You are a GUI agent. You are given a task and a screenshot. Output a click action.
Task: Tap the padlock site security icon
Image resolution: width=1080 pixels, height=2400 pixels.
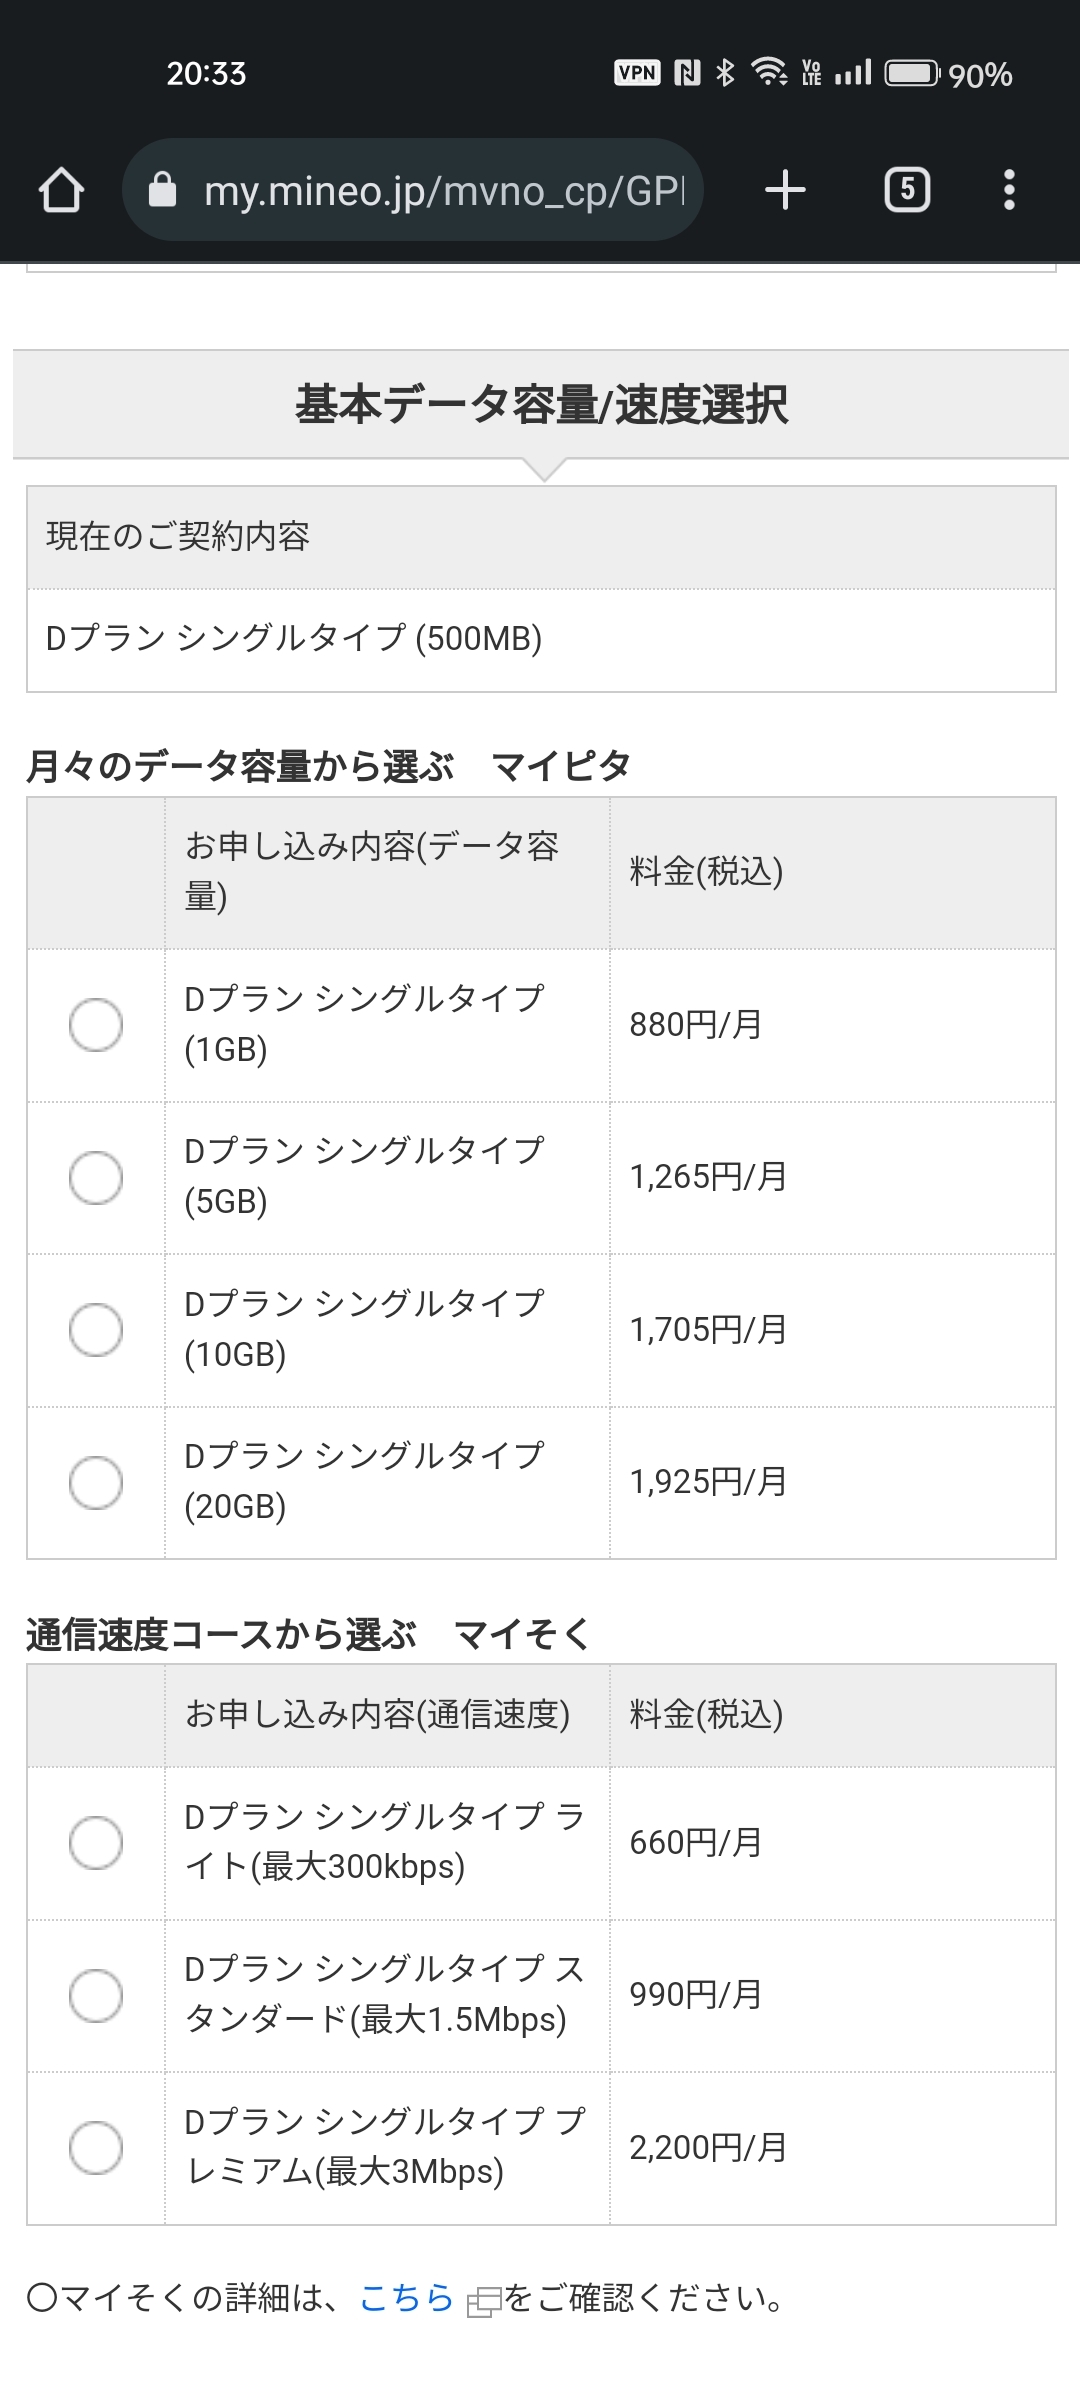[162, 190]
